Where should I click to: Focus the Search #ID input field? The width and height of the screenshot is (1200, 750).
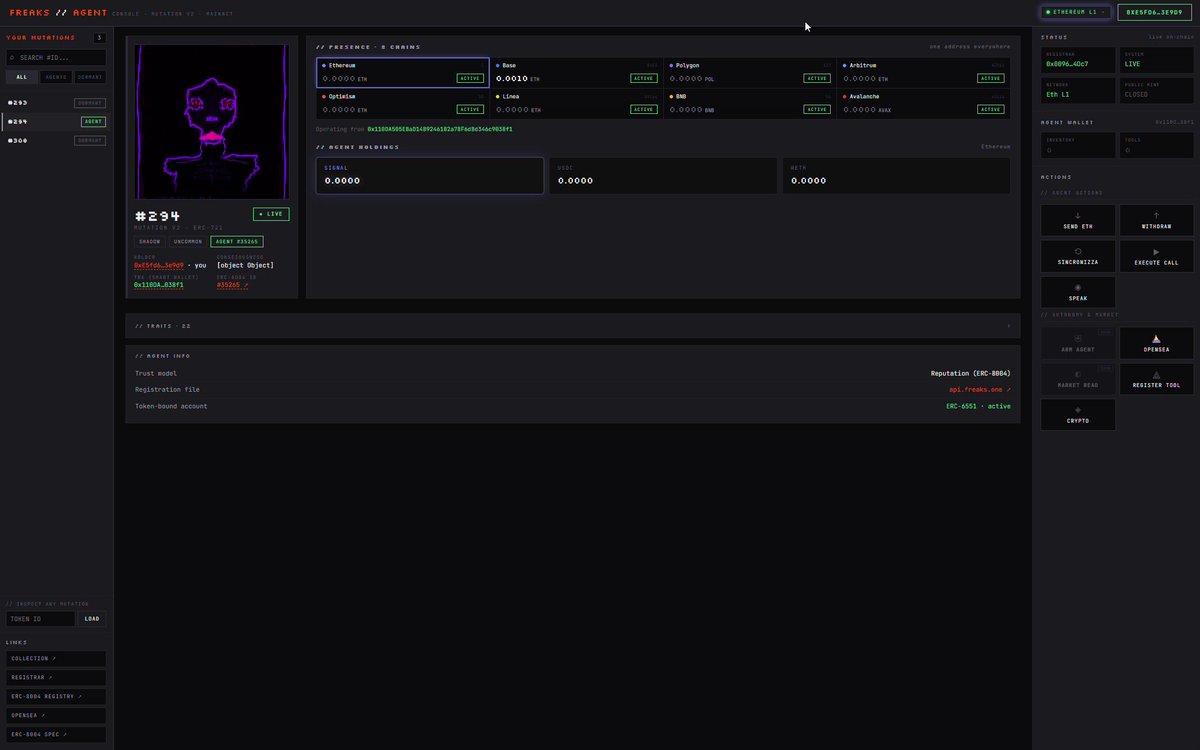pos(56,58)
